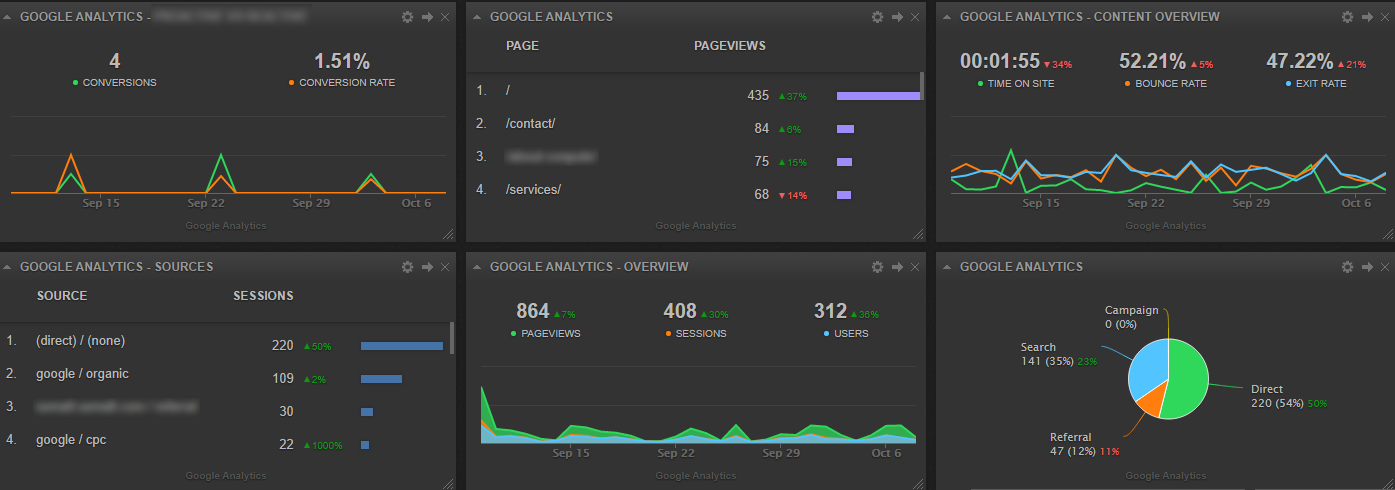Open settings gear of Conversions widget
This screenshot has width=1395, height=490.
click(x=407, y=17)
